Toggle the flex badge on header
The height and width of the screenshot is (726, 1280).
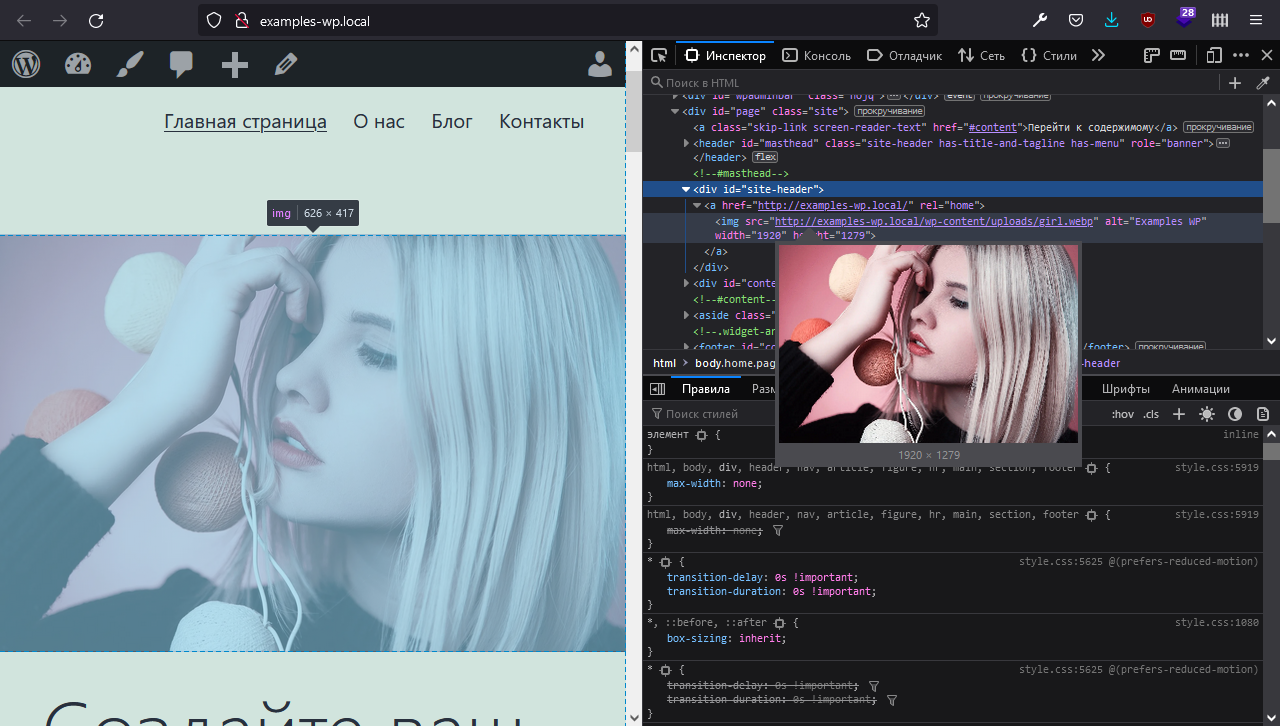765,158
